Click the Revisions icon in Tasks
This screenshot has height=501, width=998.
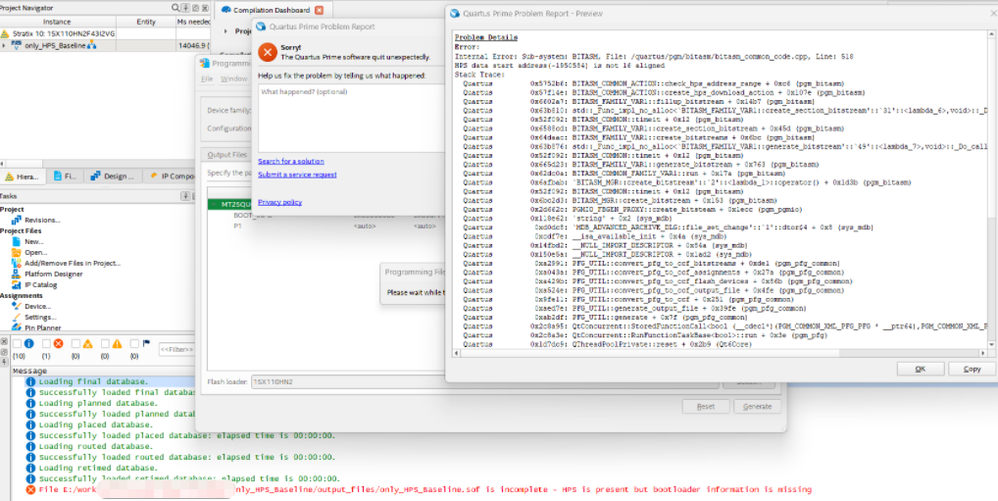point(17,220)
